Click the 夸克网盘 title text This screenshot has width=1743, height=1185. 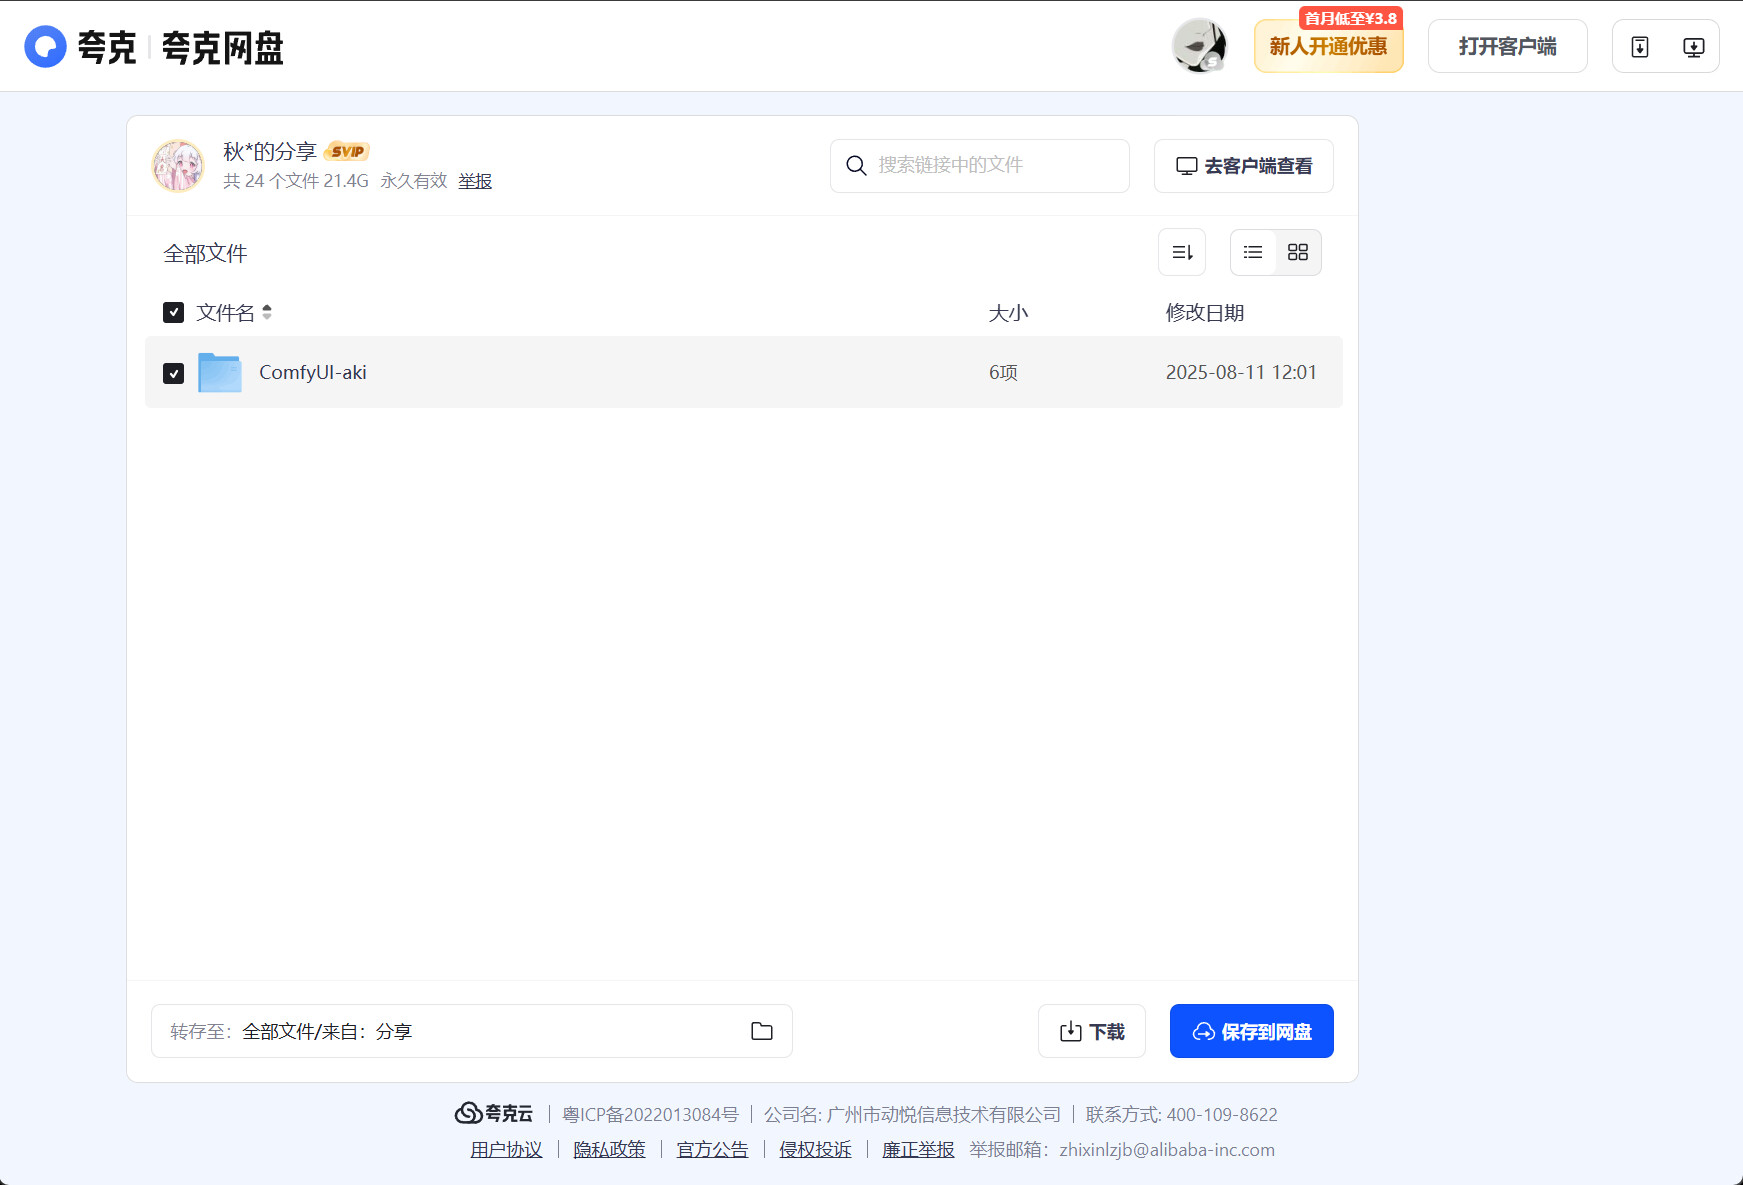223,48
